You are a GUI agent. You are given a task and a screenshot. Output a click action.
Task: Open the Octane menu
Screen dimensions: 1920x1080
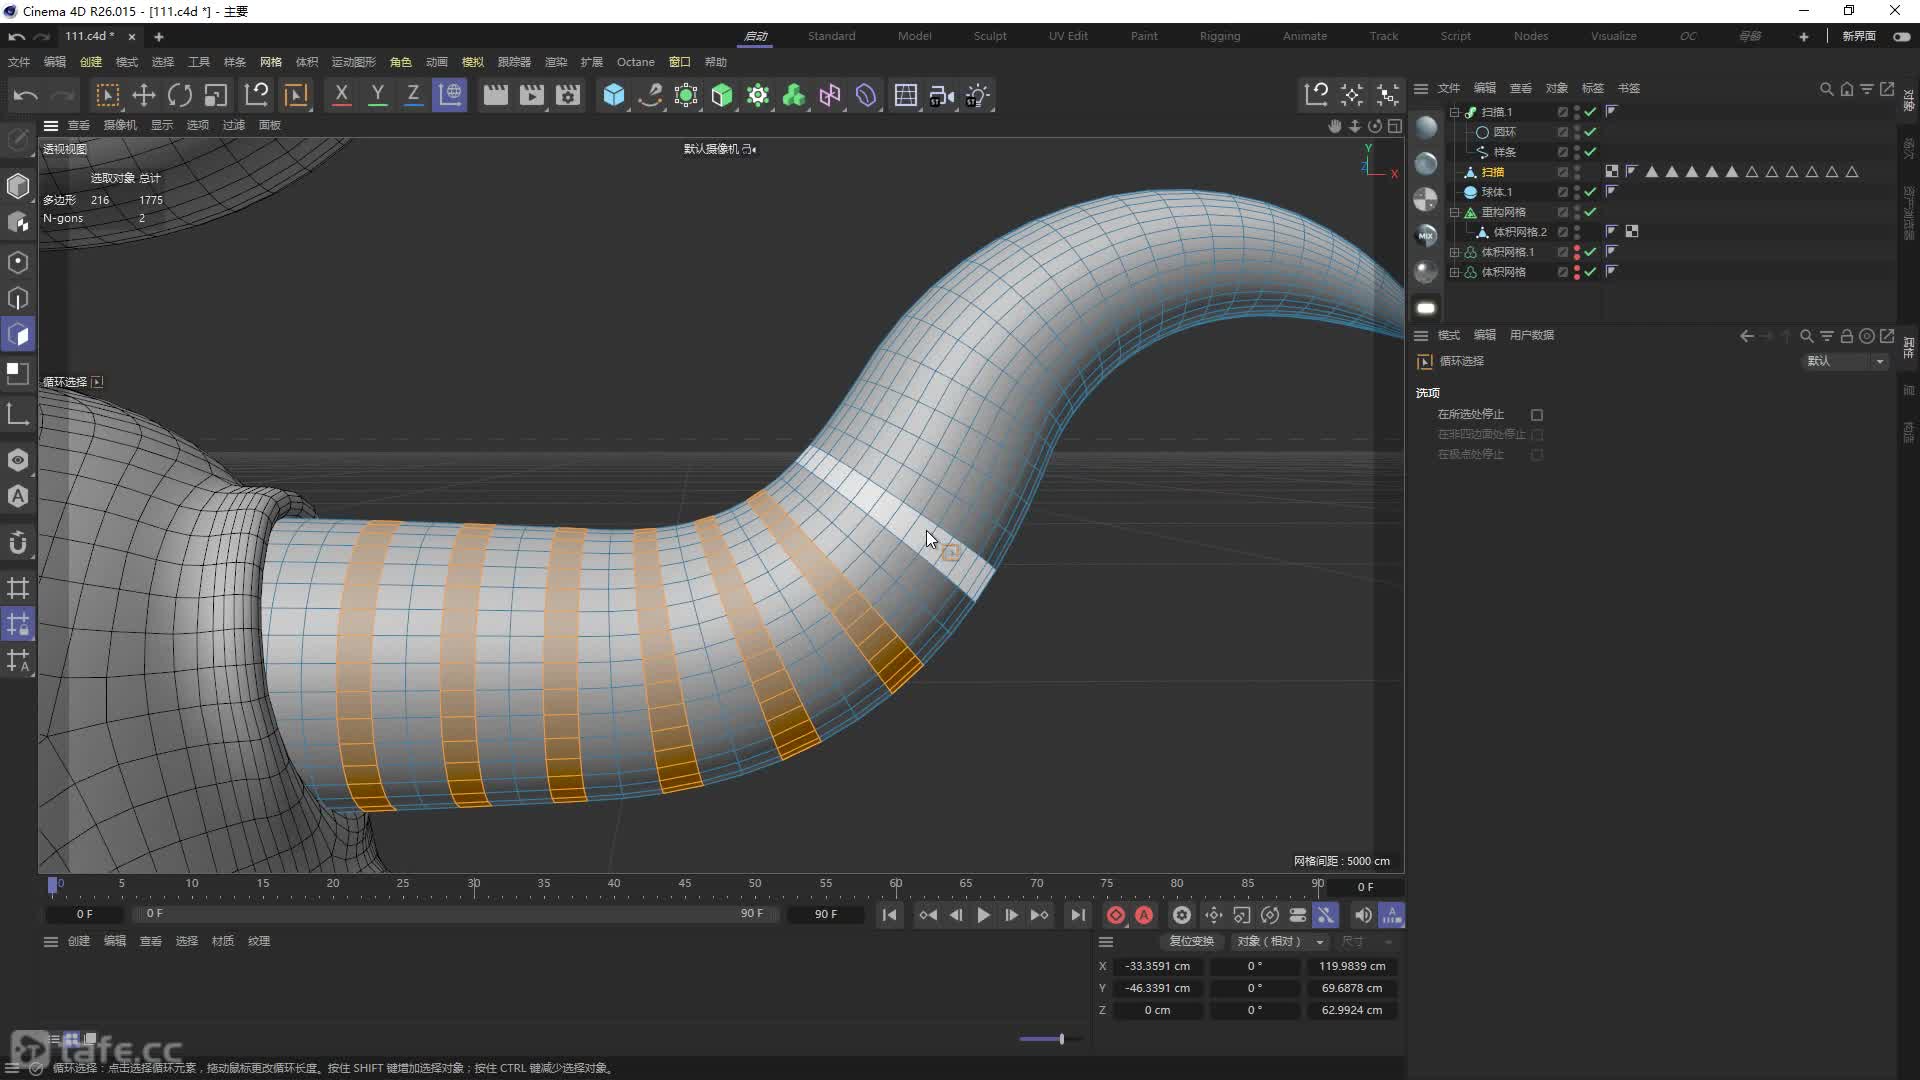(x=635, y=62)
